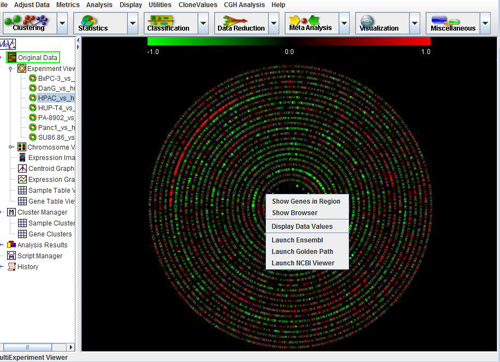Choose Display Data Values from context menu
The height and width of the screenshot is (362, 500).
[x=302, y=226]
